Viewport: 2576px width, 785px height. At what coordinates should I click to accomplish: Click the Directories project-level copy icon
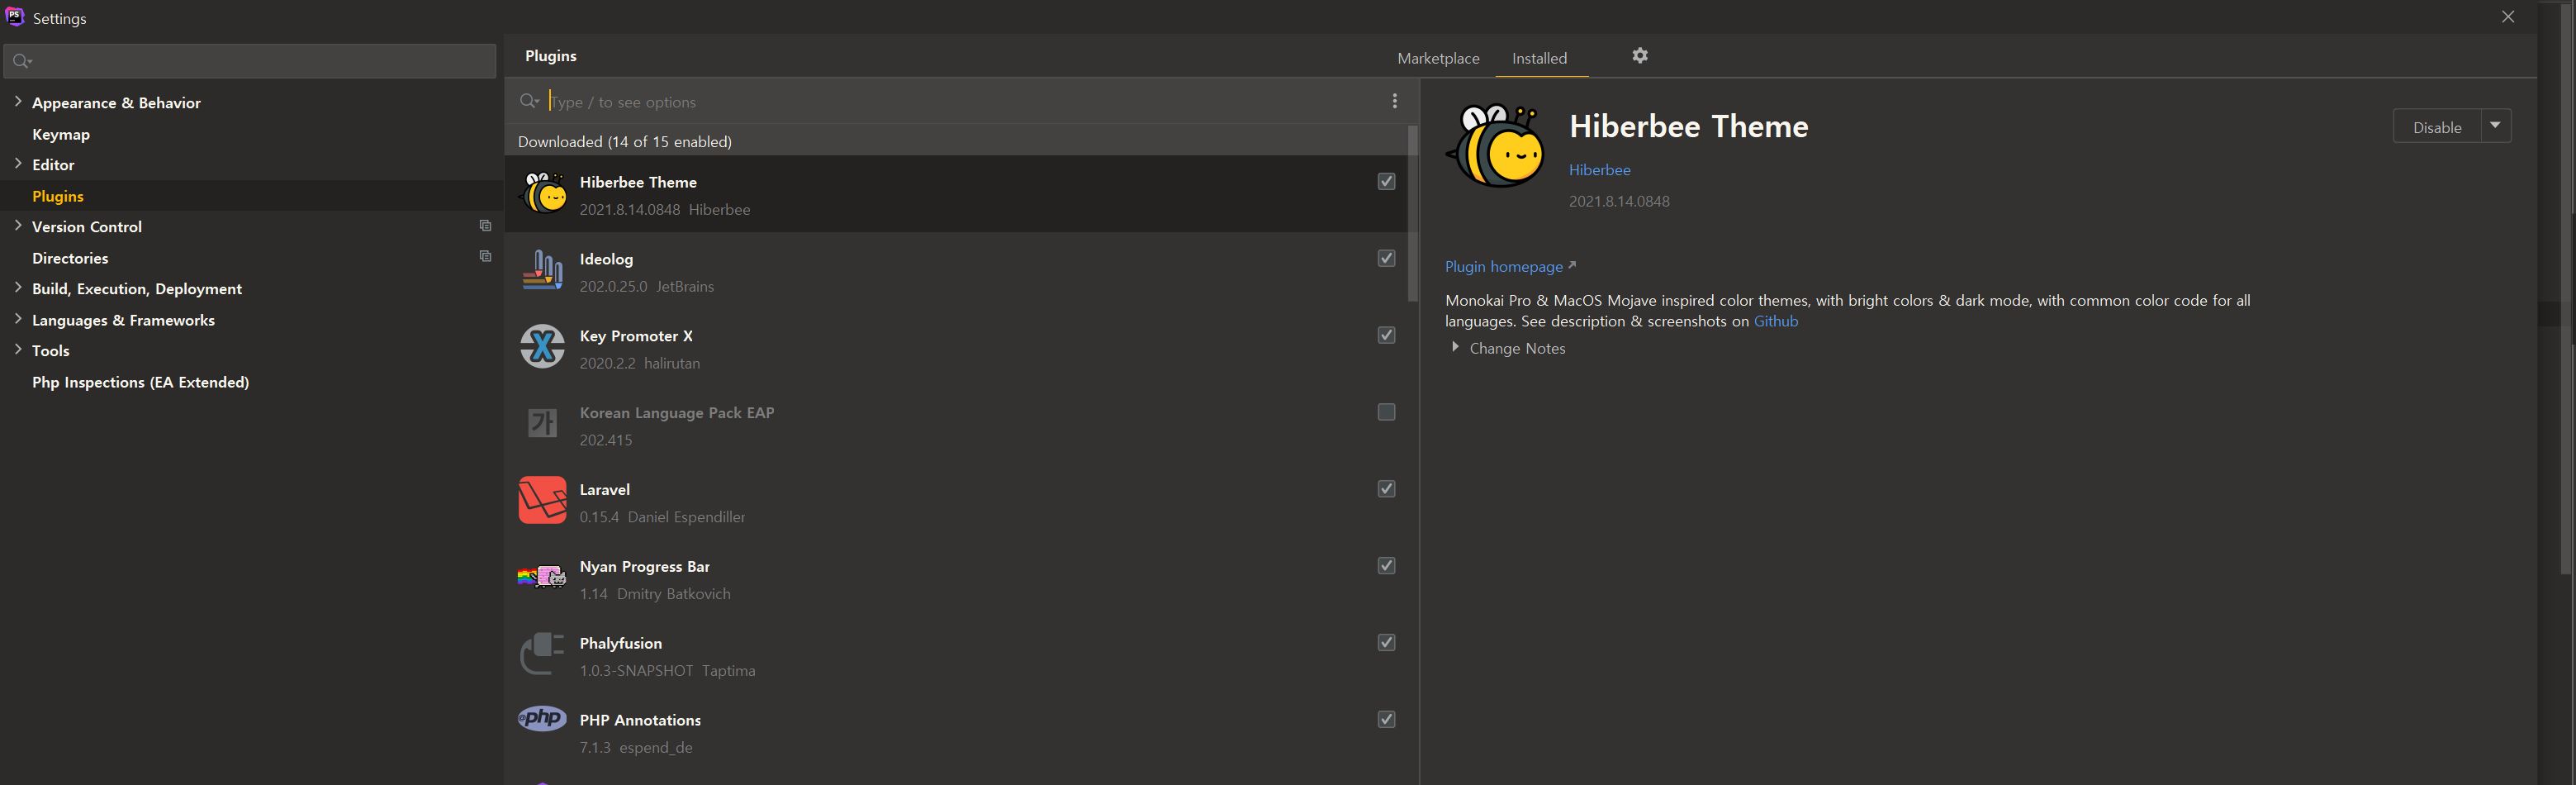(485, 257)
